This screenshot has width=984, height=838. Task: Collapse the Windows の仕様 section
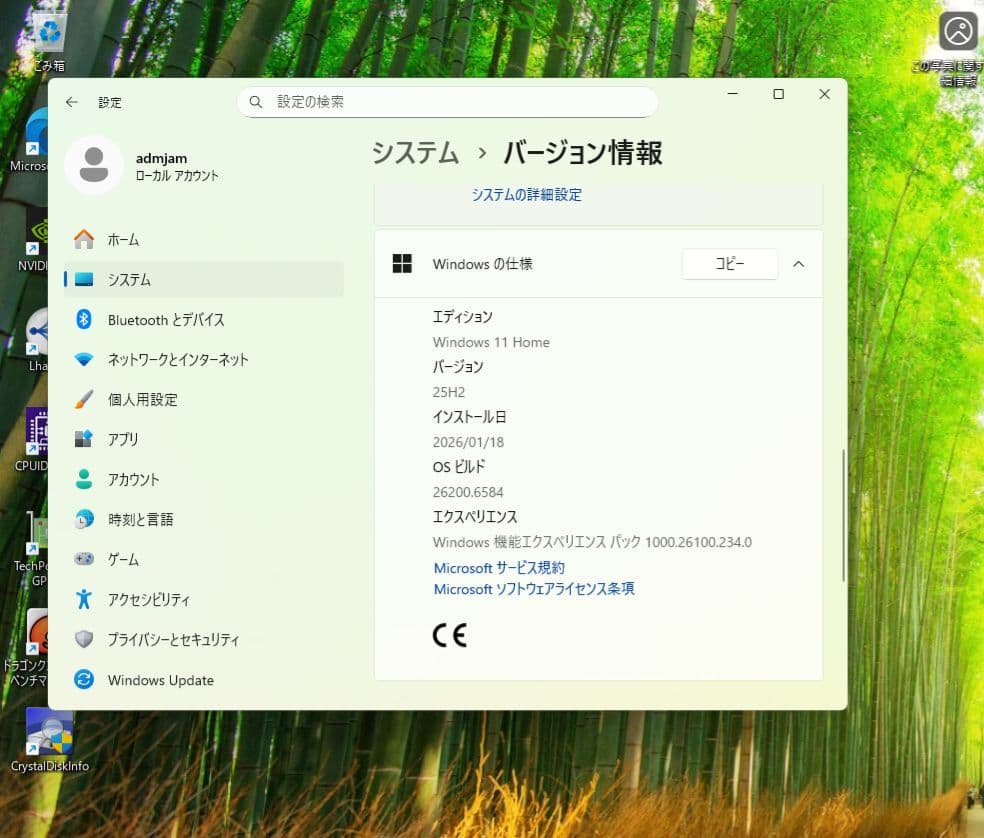pos(797,264)
